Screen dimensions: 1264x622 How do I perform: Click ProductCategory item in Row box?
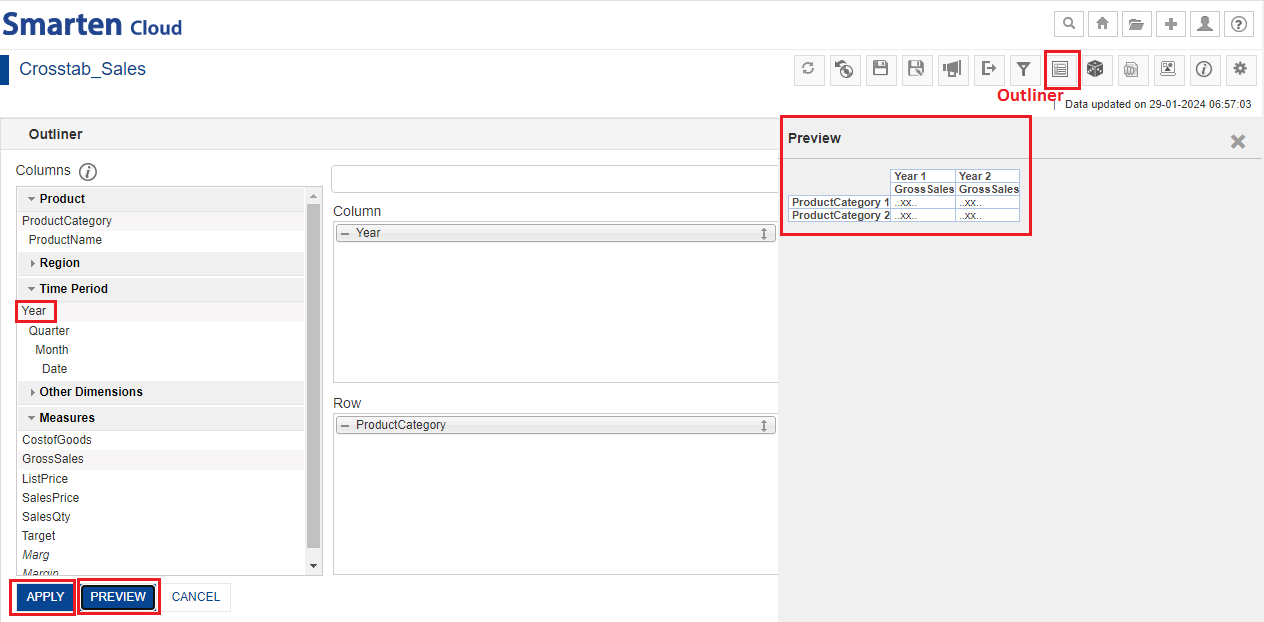[556, 425]
